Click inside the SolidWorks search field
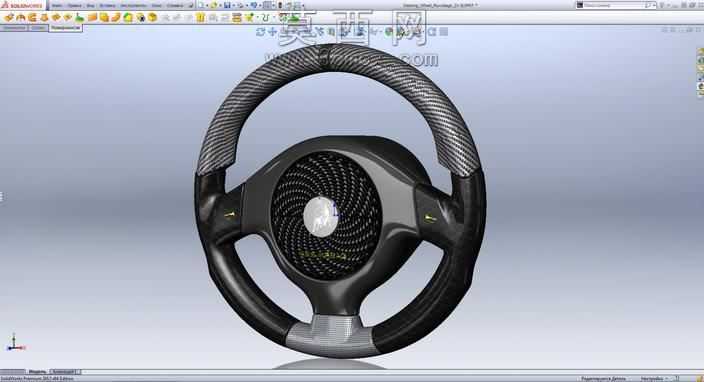Screen dimensions: 704x382 614,5
